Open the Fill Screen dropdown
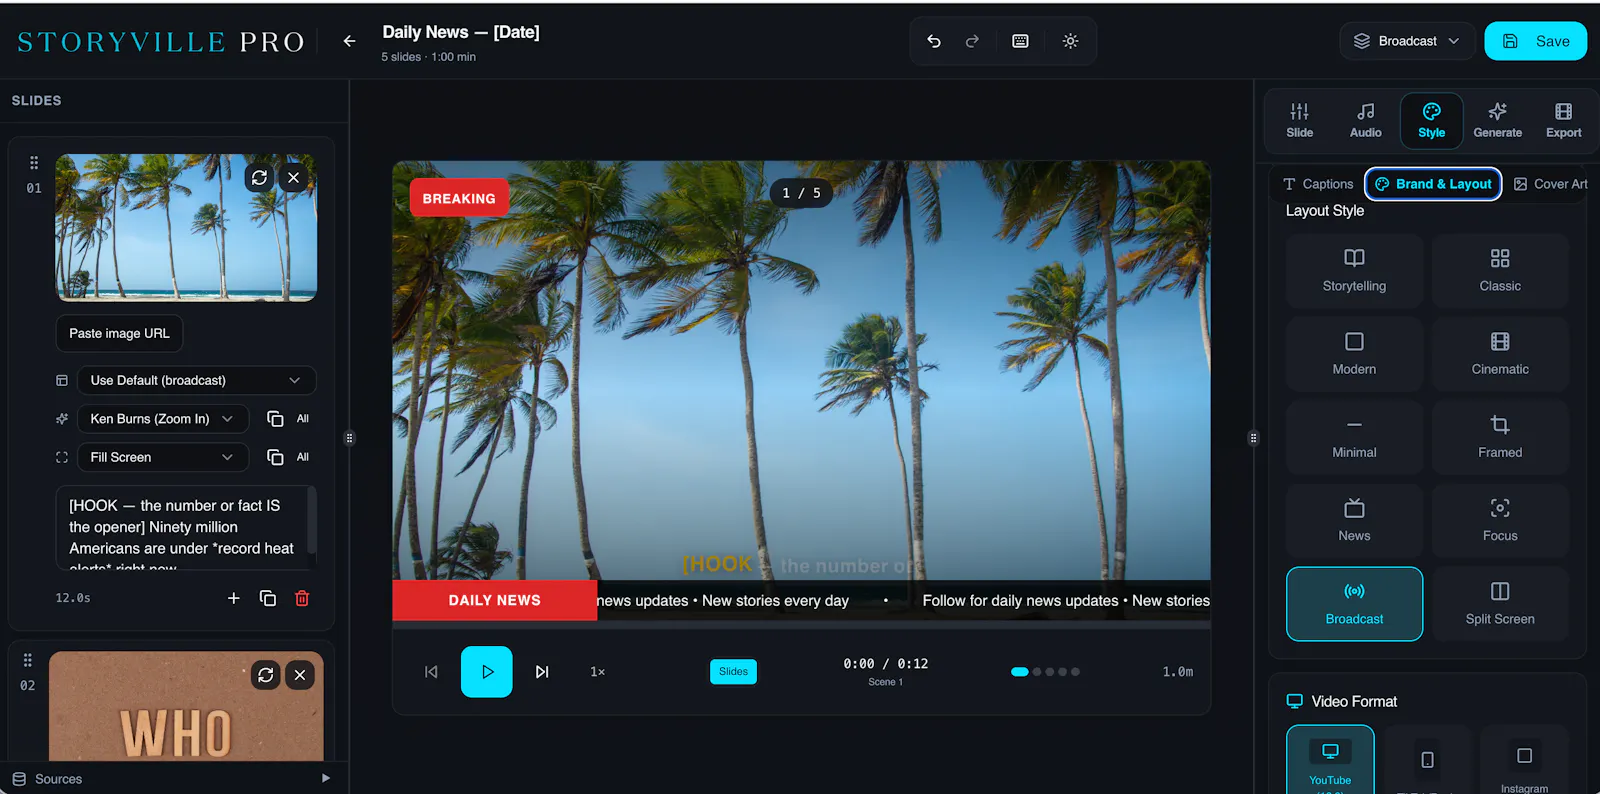 tap(163, 457)
